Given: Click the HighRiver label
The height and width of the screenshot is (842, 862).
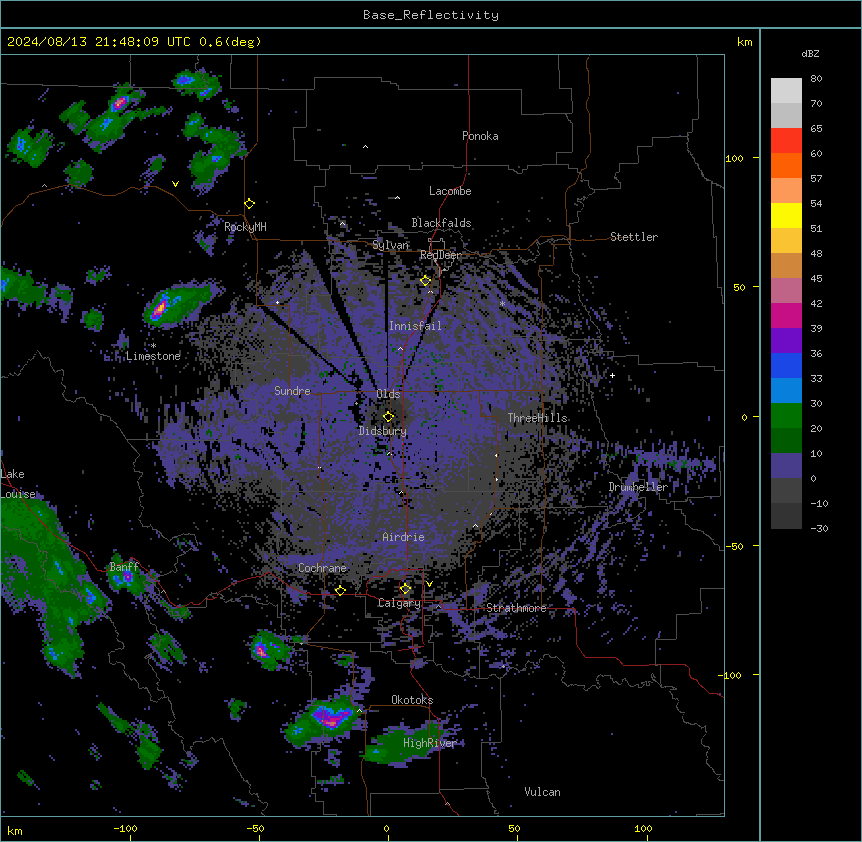Looking at the screenshot, I should pos(430,743).
